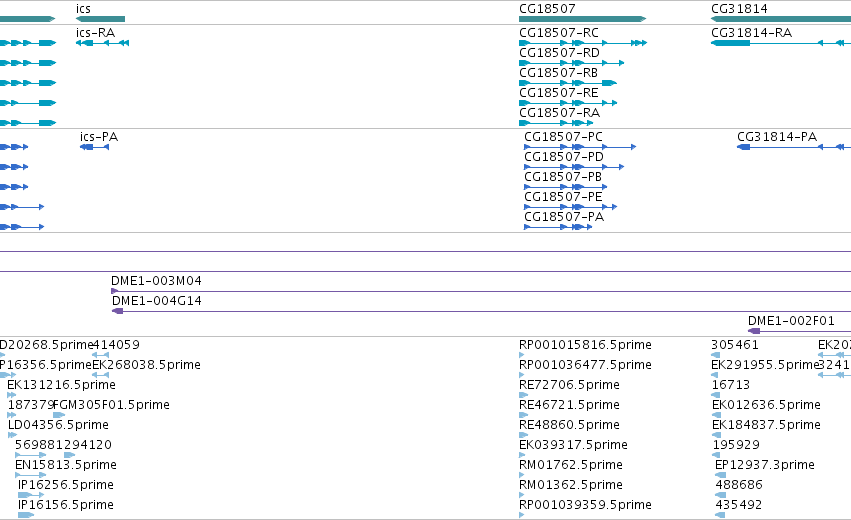Select transcript CG31814-RA
The image size is (851, 520).
pyautogui.click(x=752, y=33)
